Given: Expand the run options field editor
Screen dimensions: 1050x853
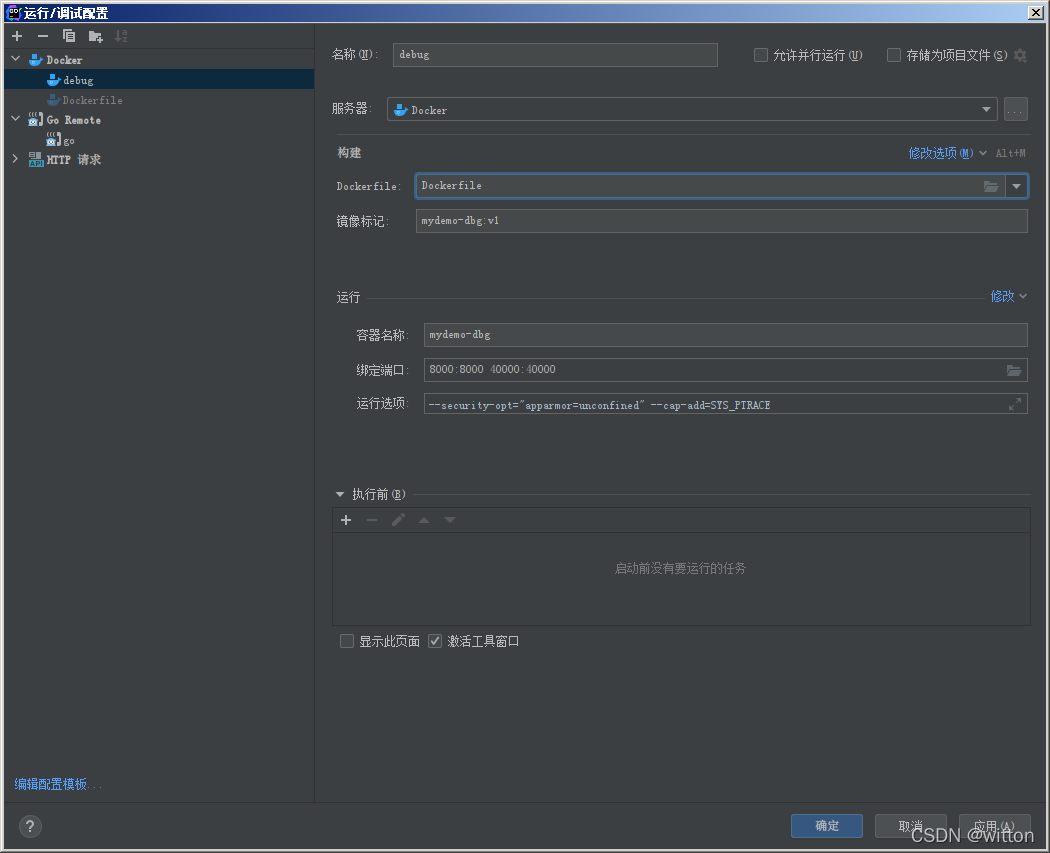Looking at the screenshot, I should pyautogui.click(x=1015, y=404).
